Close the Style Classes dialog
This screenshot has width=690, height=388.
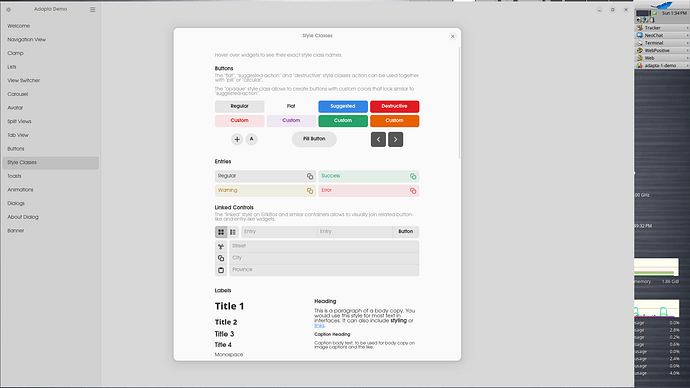(452, 37)
